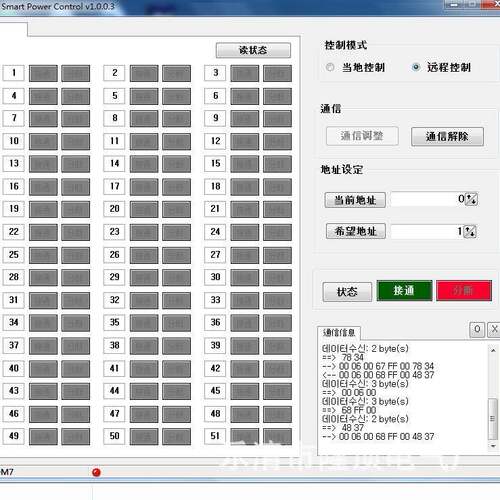This screenshot has width=500, height=500.
Task: Click the left gray button beside channel 30
Action: coord(245,278)
